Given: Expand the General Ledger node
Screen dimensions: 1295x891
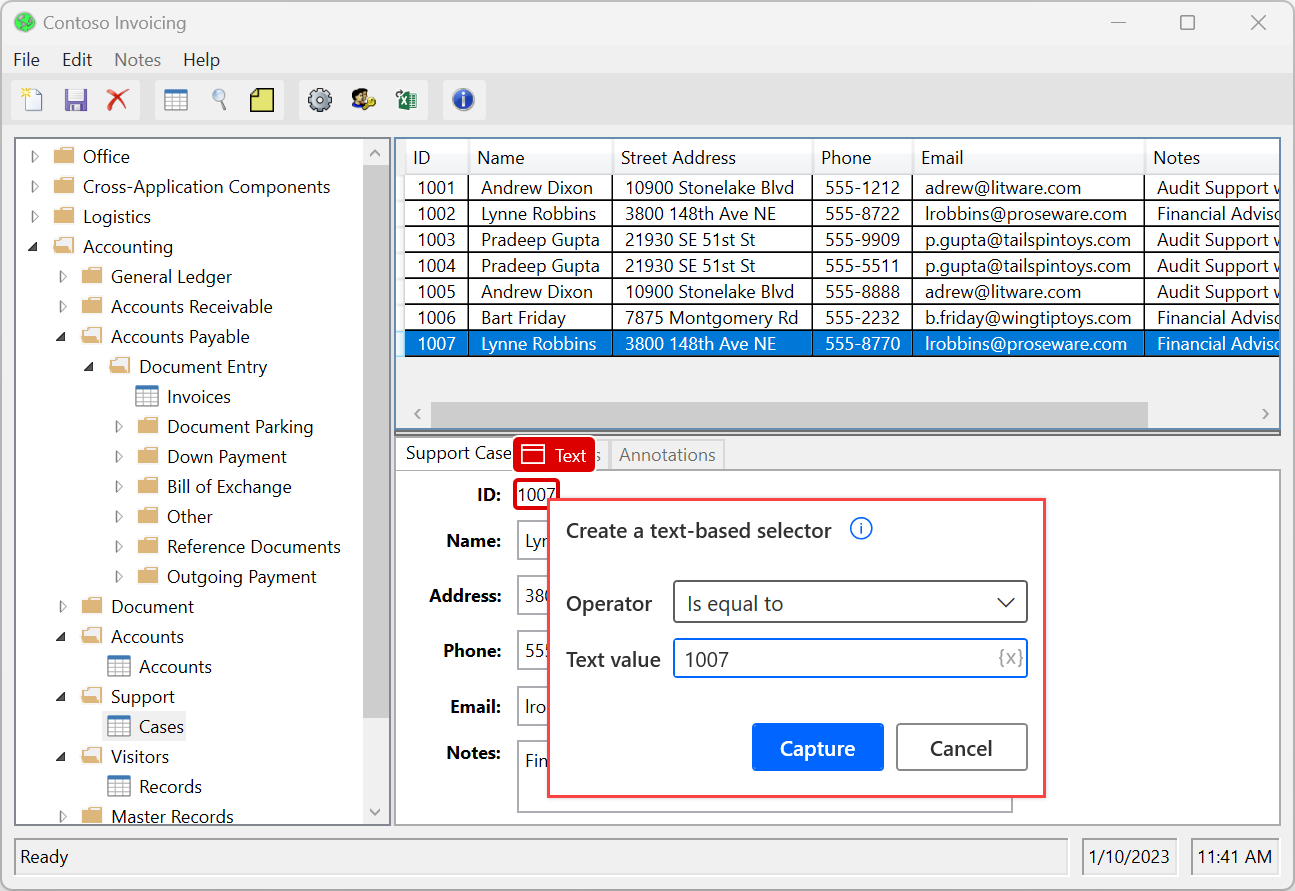Looking at the screenshot, I should pyautogui.click(x=62, y=276).
